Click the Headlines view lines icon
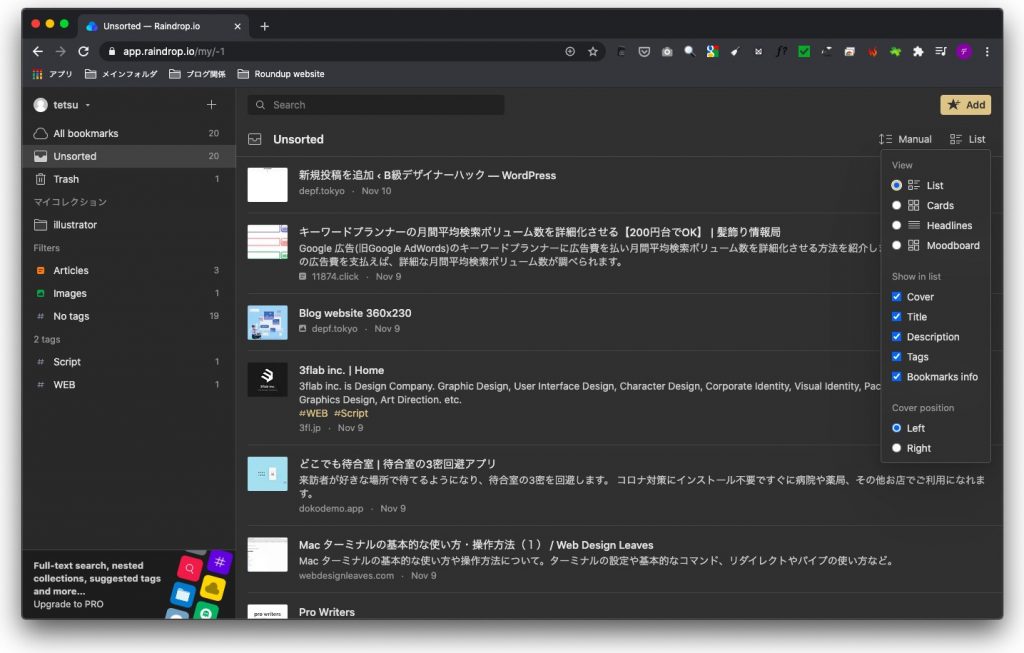Screen dimensions: 1024x653 pyautogui.click(x=914, y=225)
